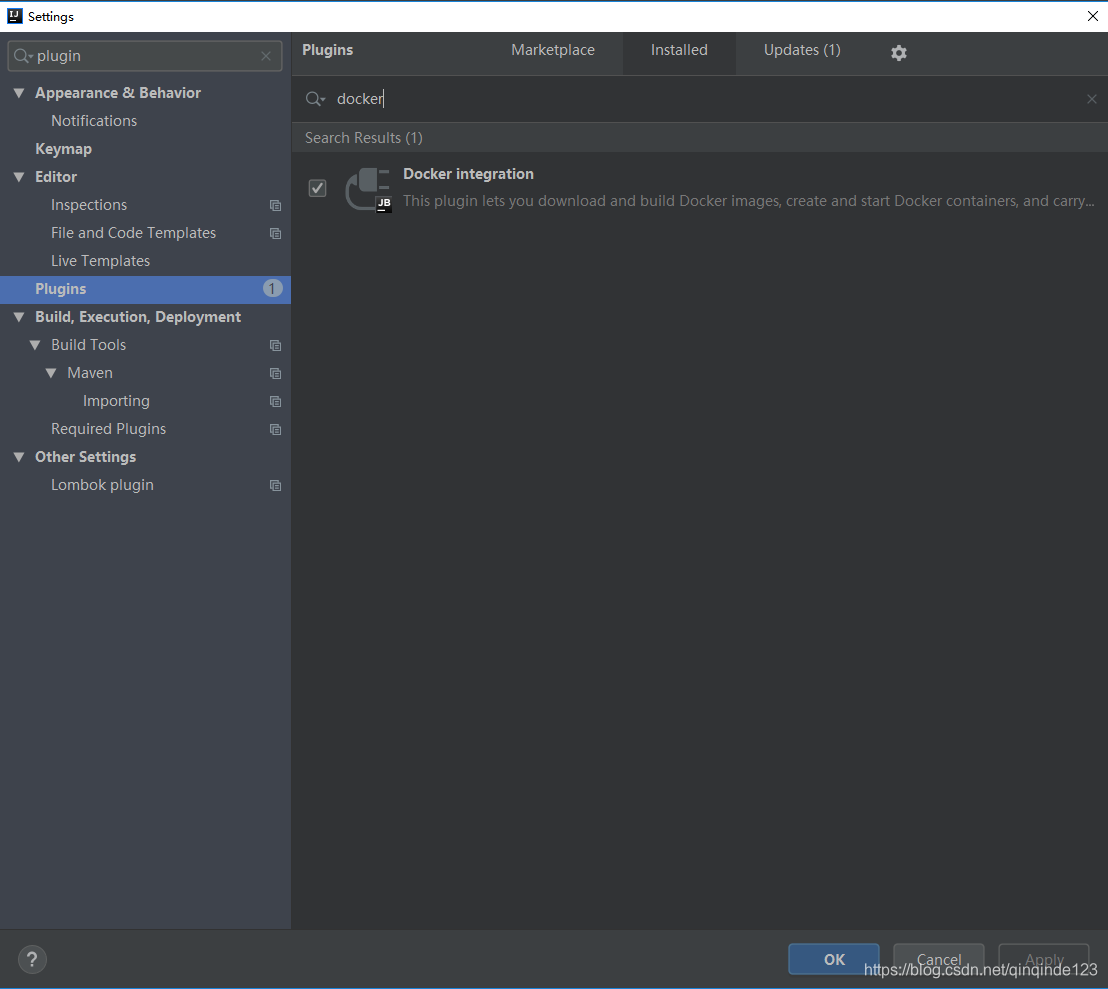The height and width of the screenshot is (989, 1108).
Task: Collapse the Appearance & Behavior section
Action: pos(19,93)
